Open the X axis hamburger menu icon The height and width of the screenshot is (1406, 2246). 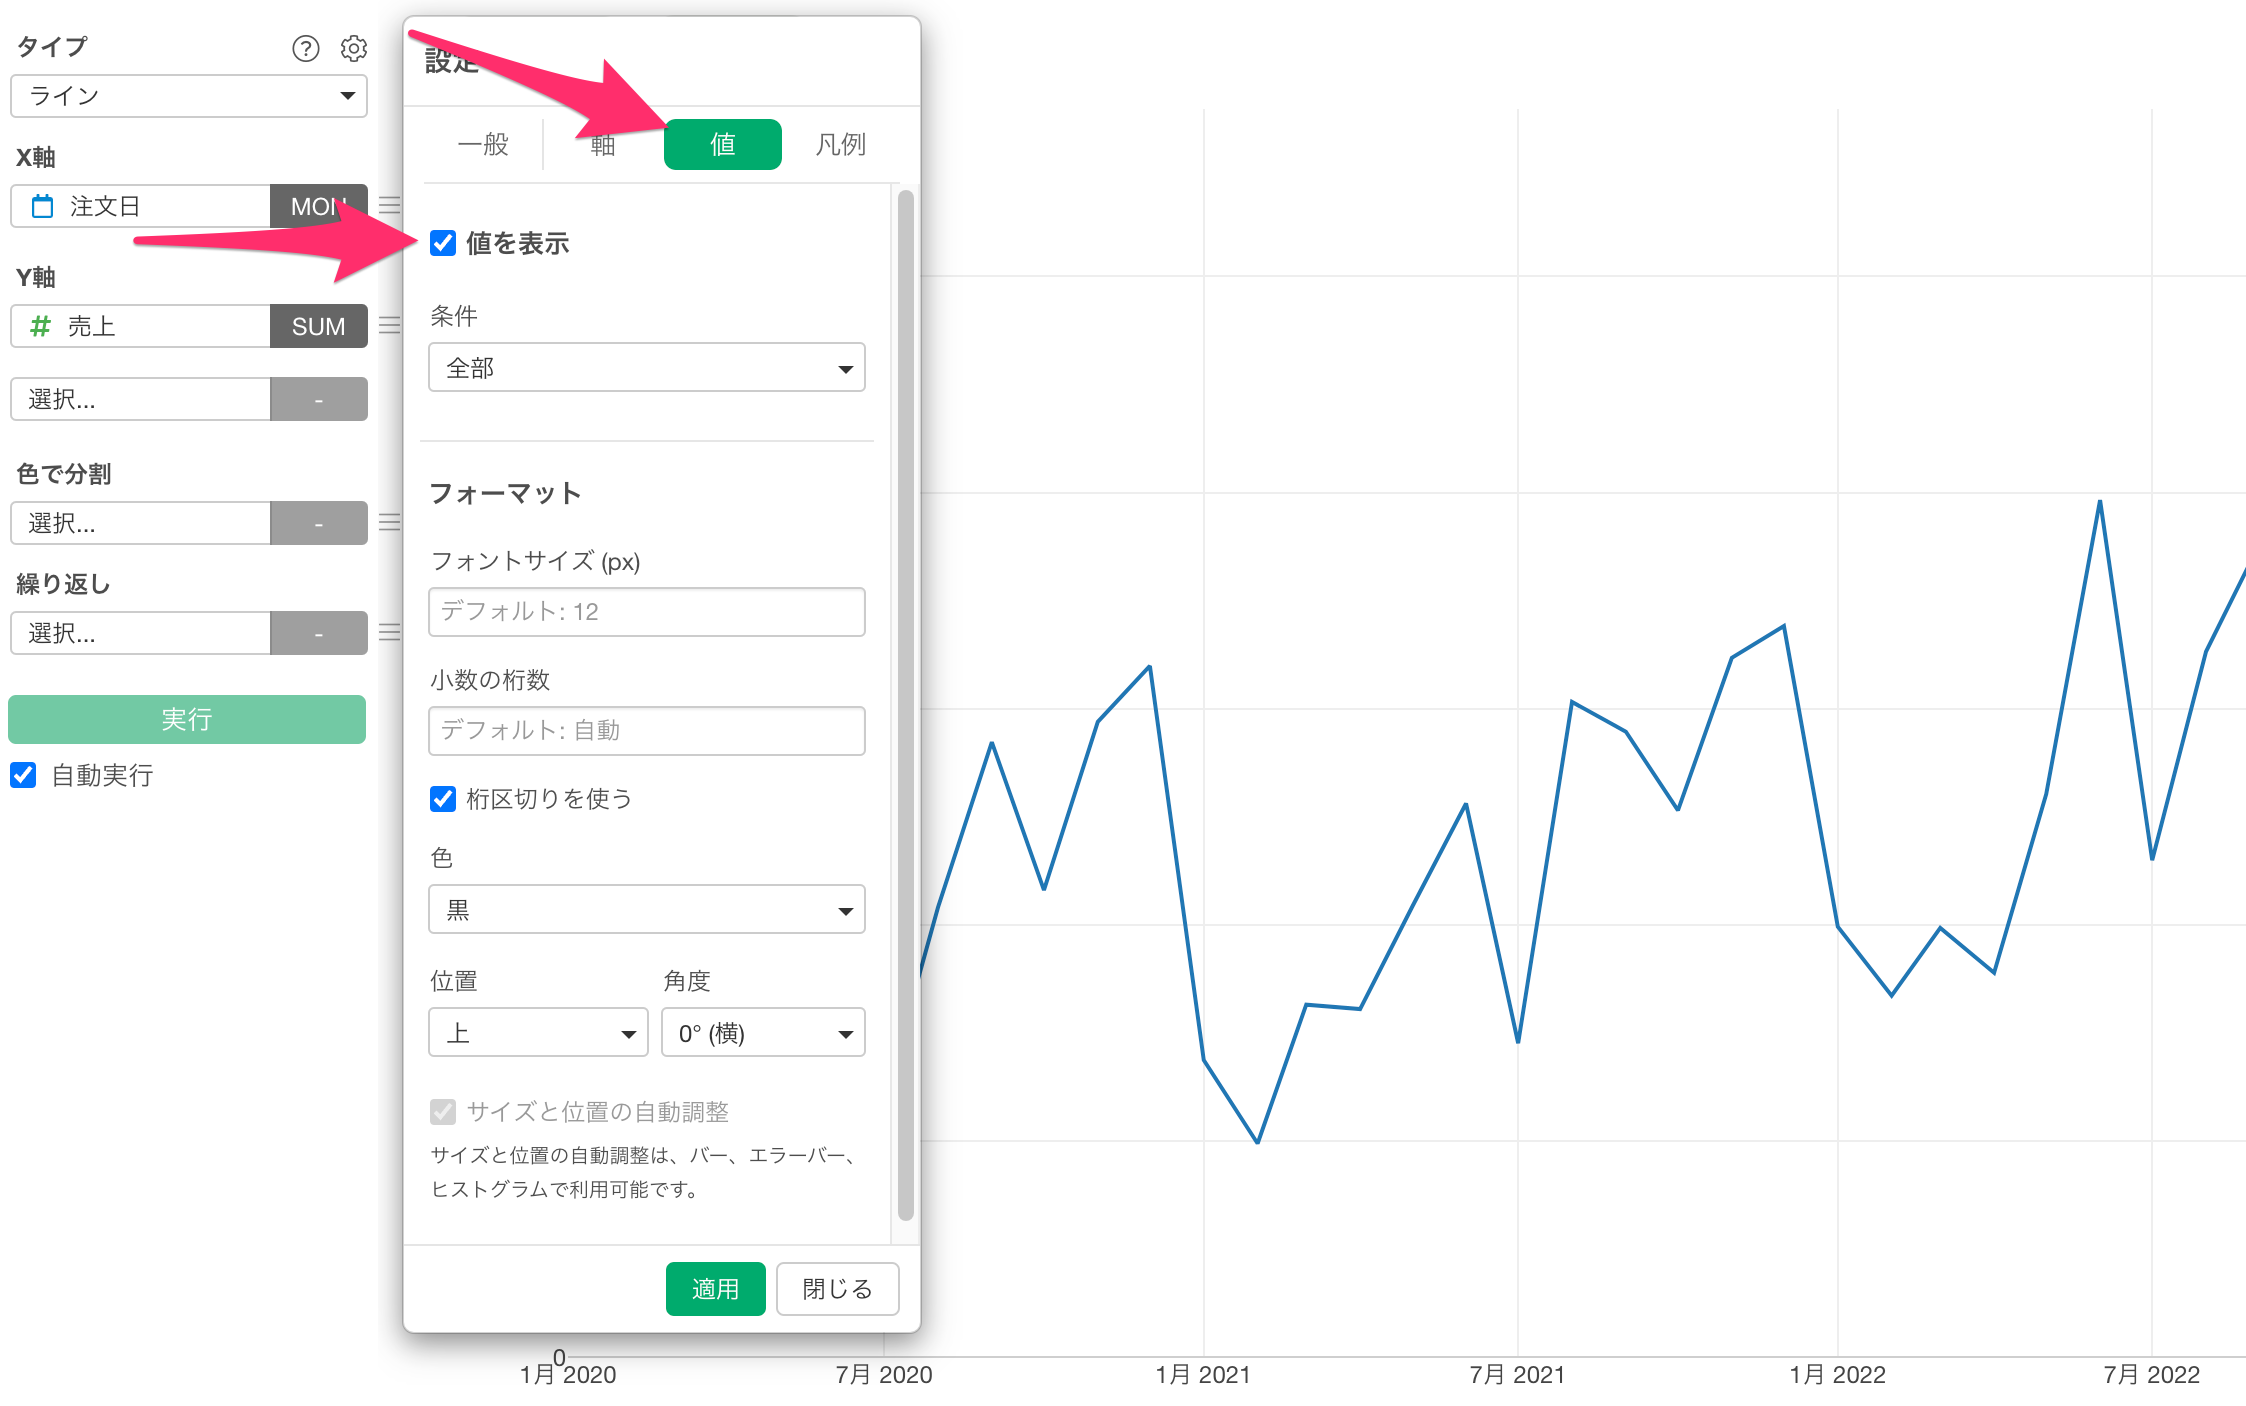389,205
